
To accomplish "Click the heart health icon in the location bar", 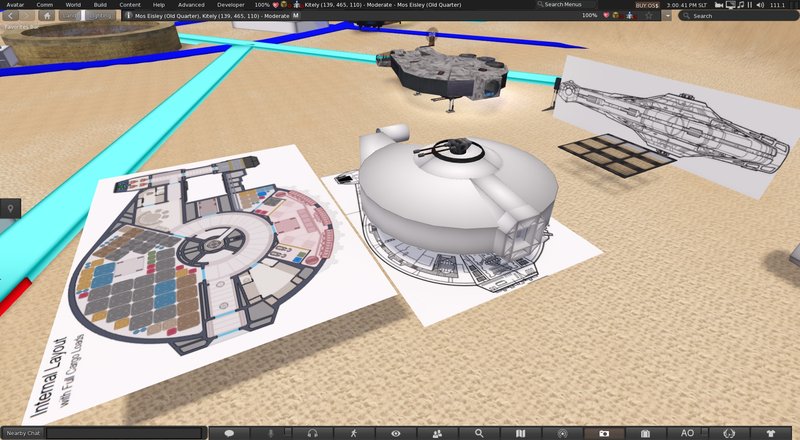I will (x=606, y=16).
